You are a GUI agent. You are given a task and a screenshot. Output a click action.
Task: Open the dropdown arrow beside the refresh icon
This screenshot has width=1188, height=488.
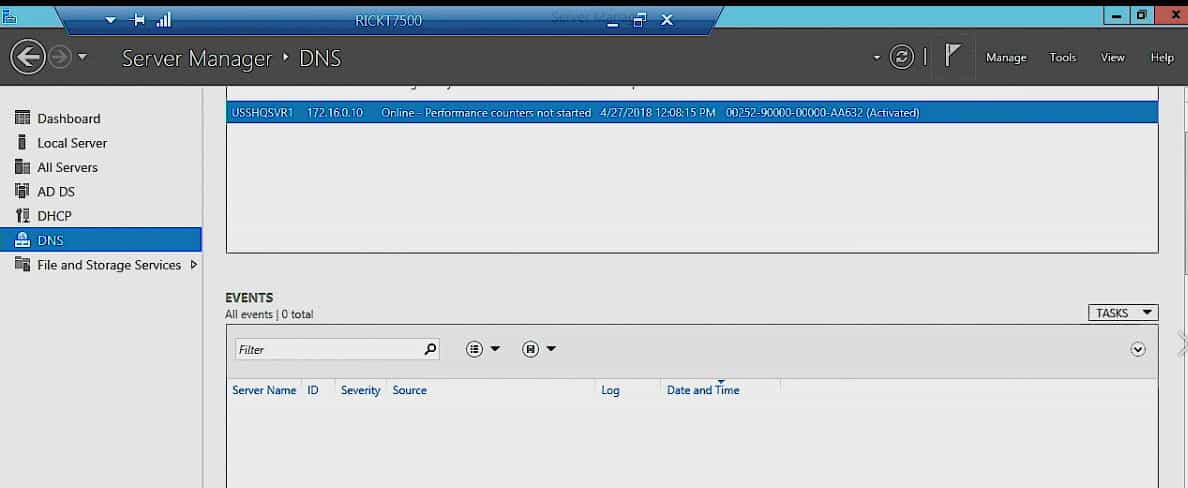[877, 58]
